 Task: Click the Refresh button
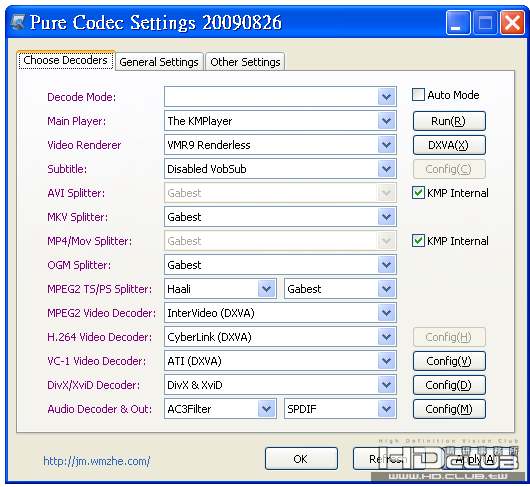tap(389, 459)
